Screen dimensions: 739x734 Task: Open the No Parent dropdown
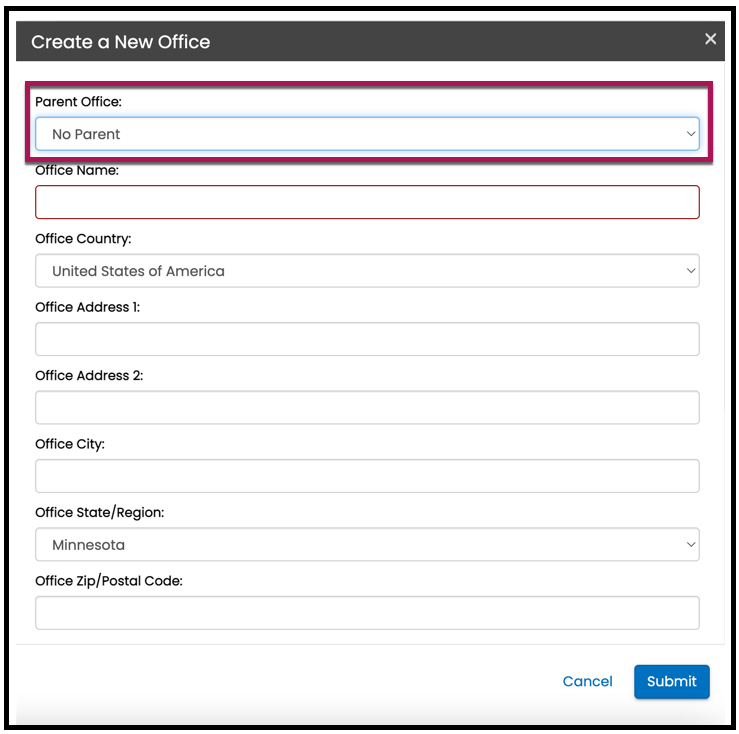point(367,134)
